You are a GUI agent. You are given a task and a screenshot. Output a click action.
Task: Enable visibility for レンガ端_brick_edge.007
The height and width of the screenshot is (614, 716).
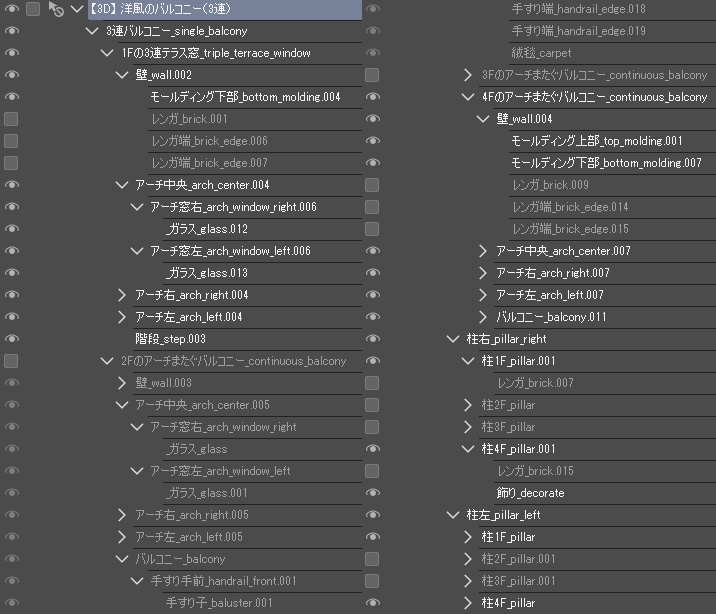click(x=11, y=163)
